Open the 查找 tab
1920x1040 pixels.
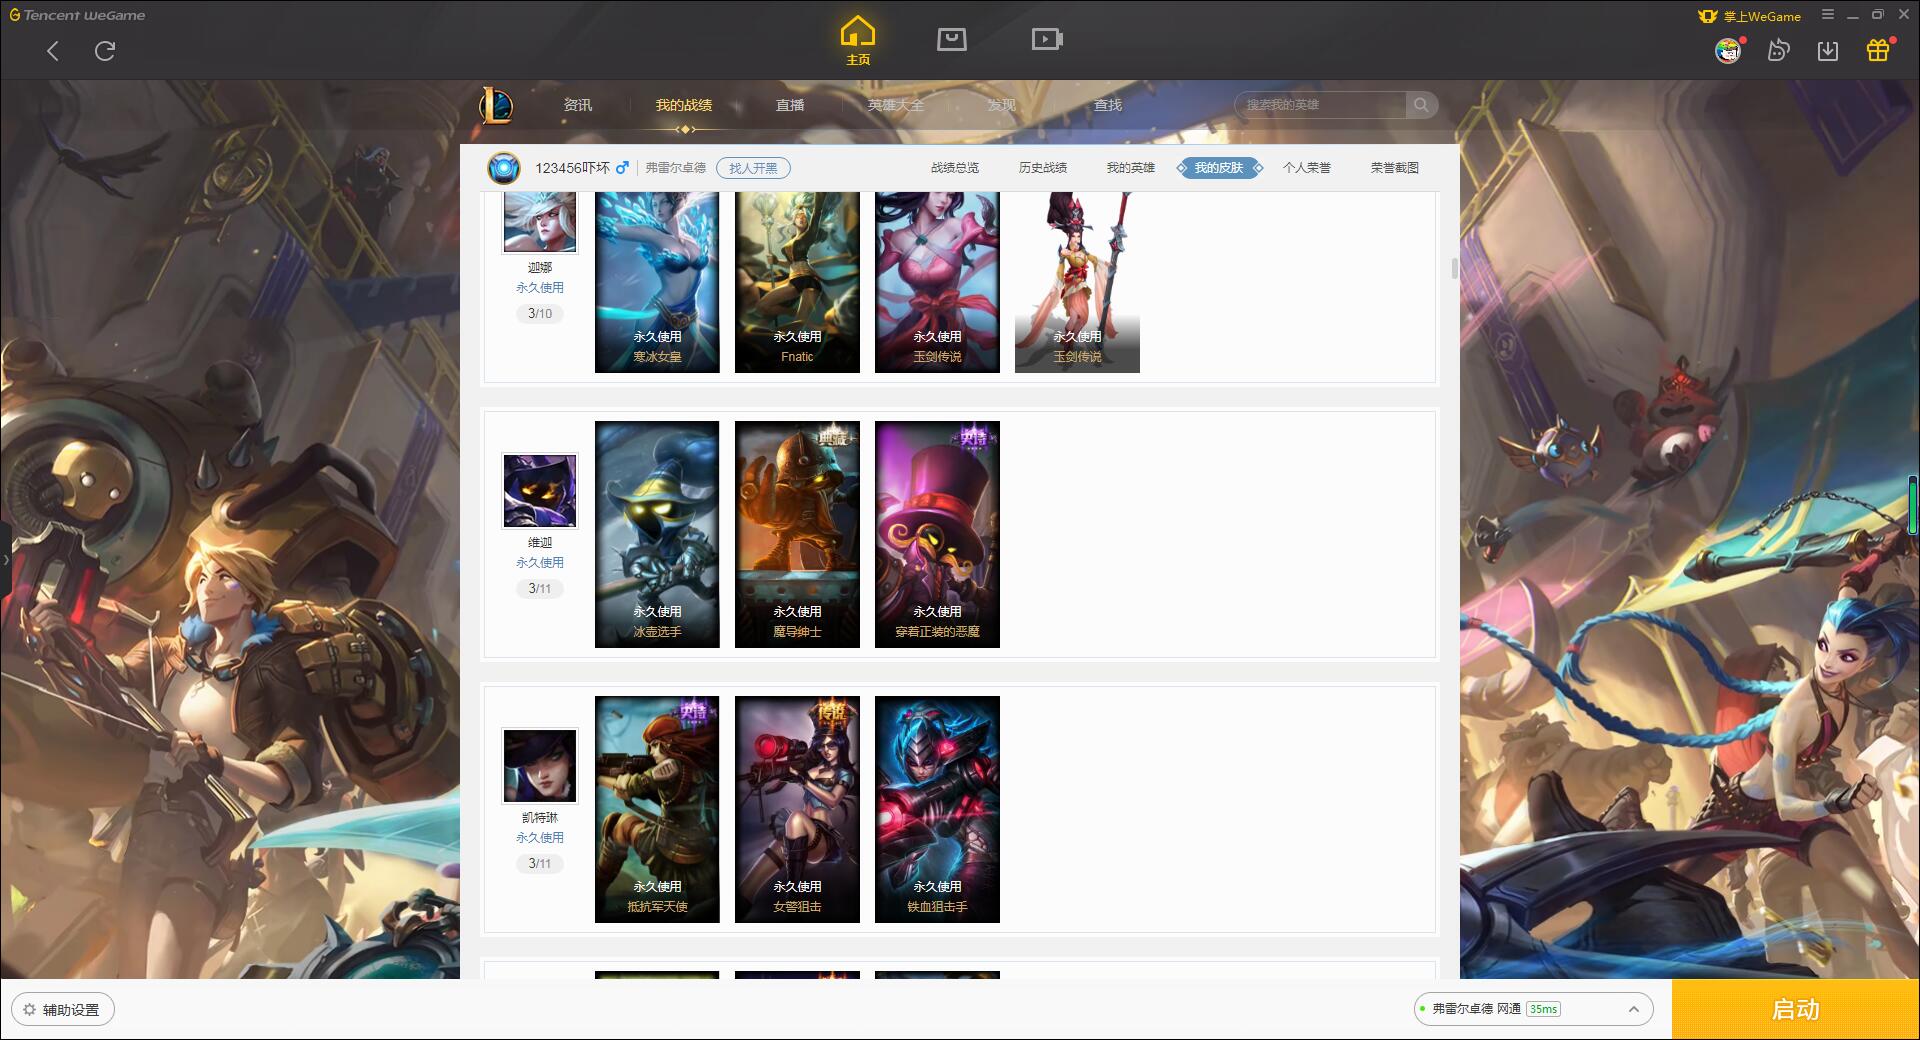(x=1108, y=105)
